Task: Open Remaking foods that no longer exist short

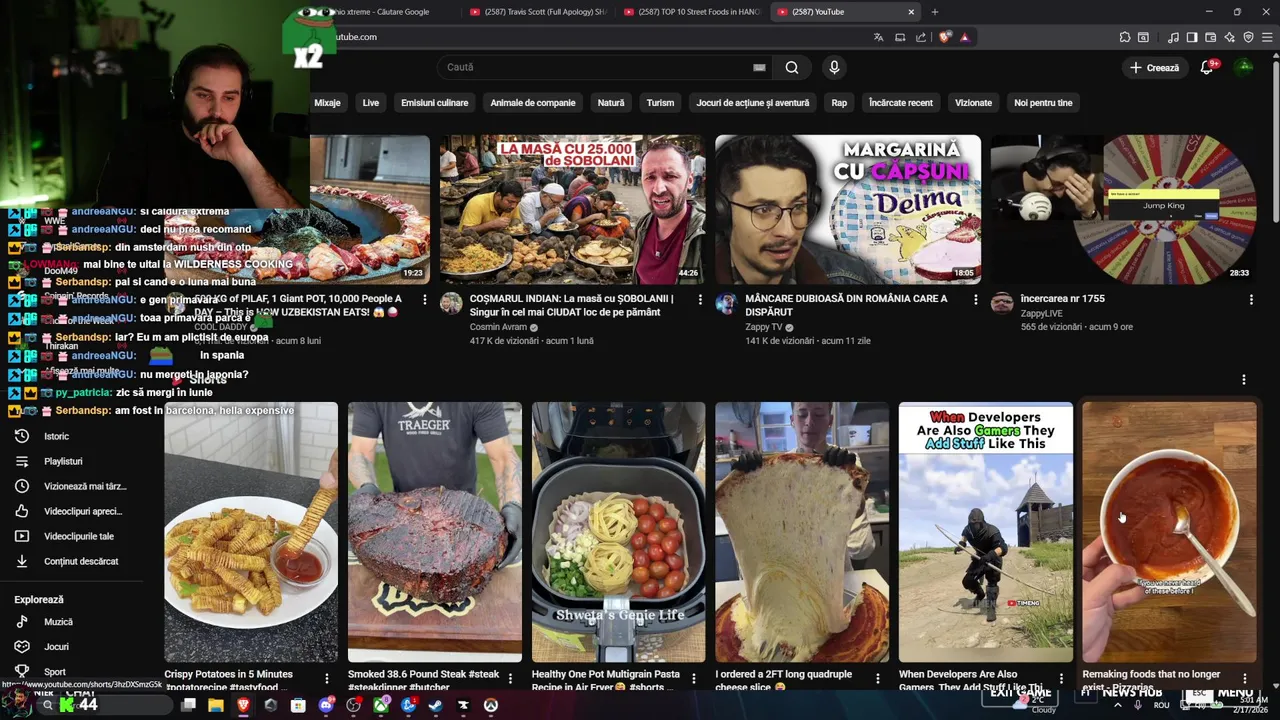Action: [1169, 532]
